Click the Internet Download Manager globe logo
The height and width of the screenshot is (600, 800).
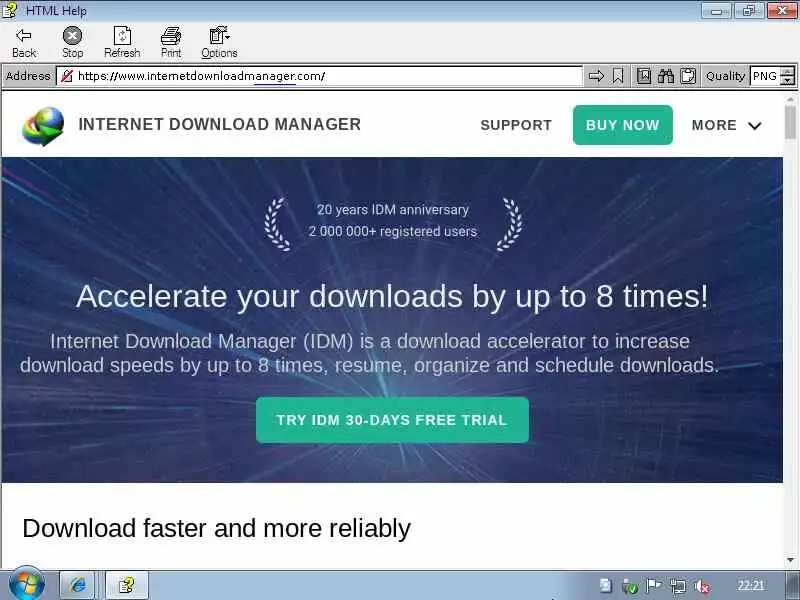[x=43, y=126]
